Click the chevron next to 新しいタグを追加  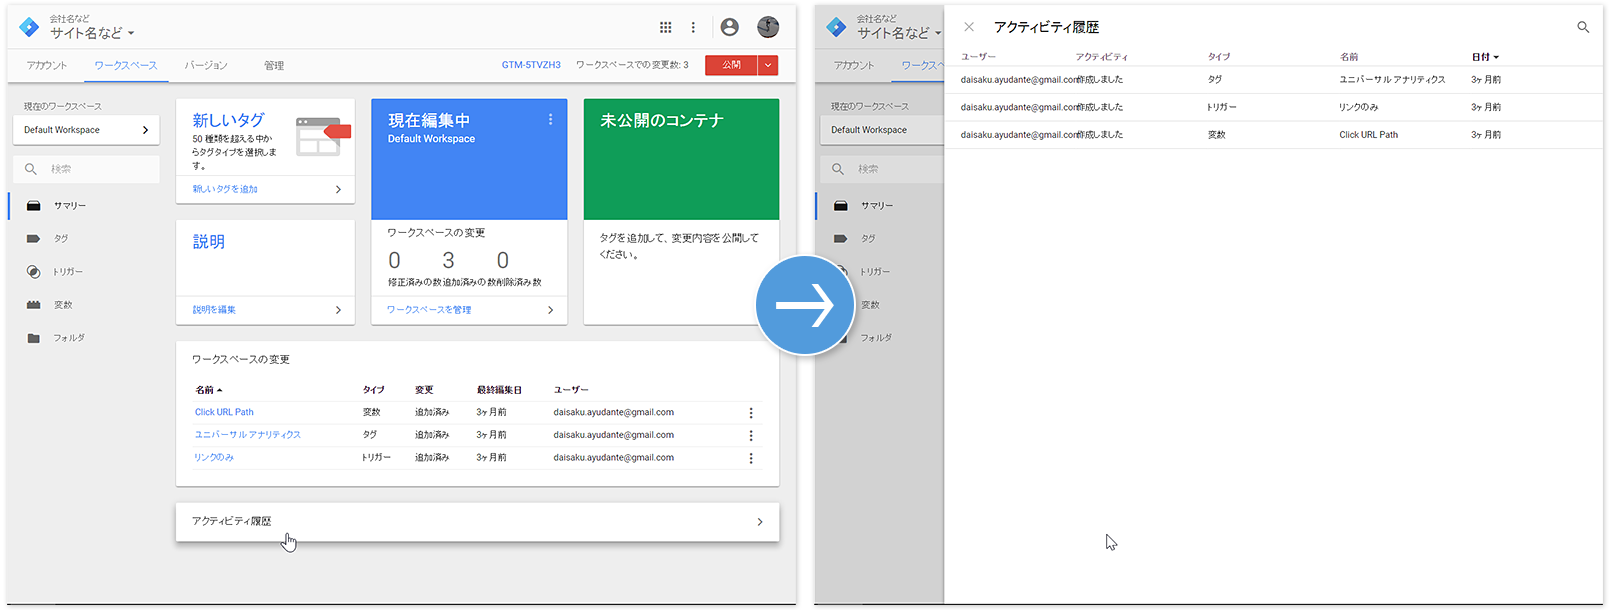click(338, 189)
